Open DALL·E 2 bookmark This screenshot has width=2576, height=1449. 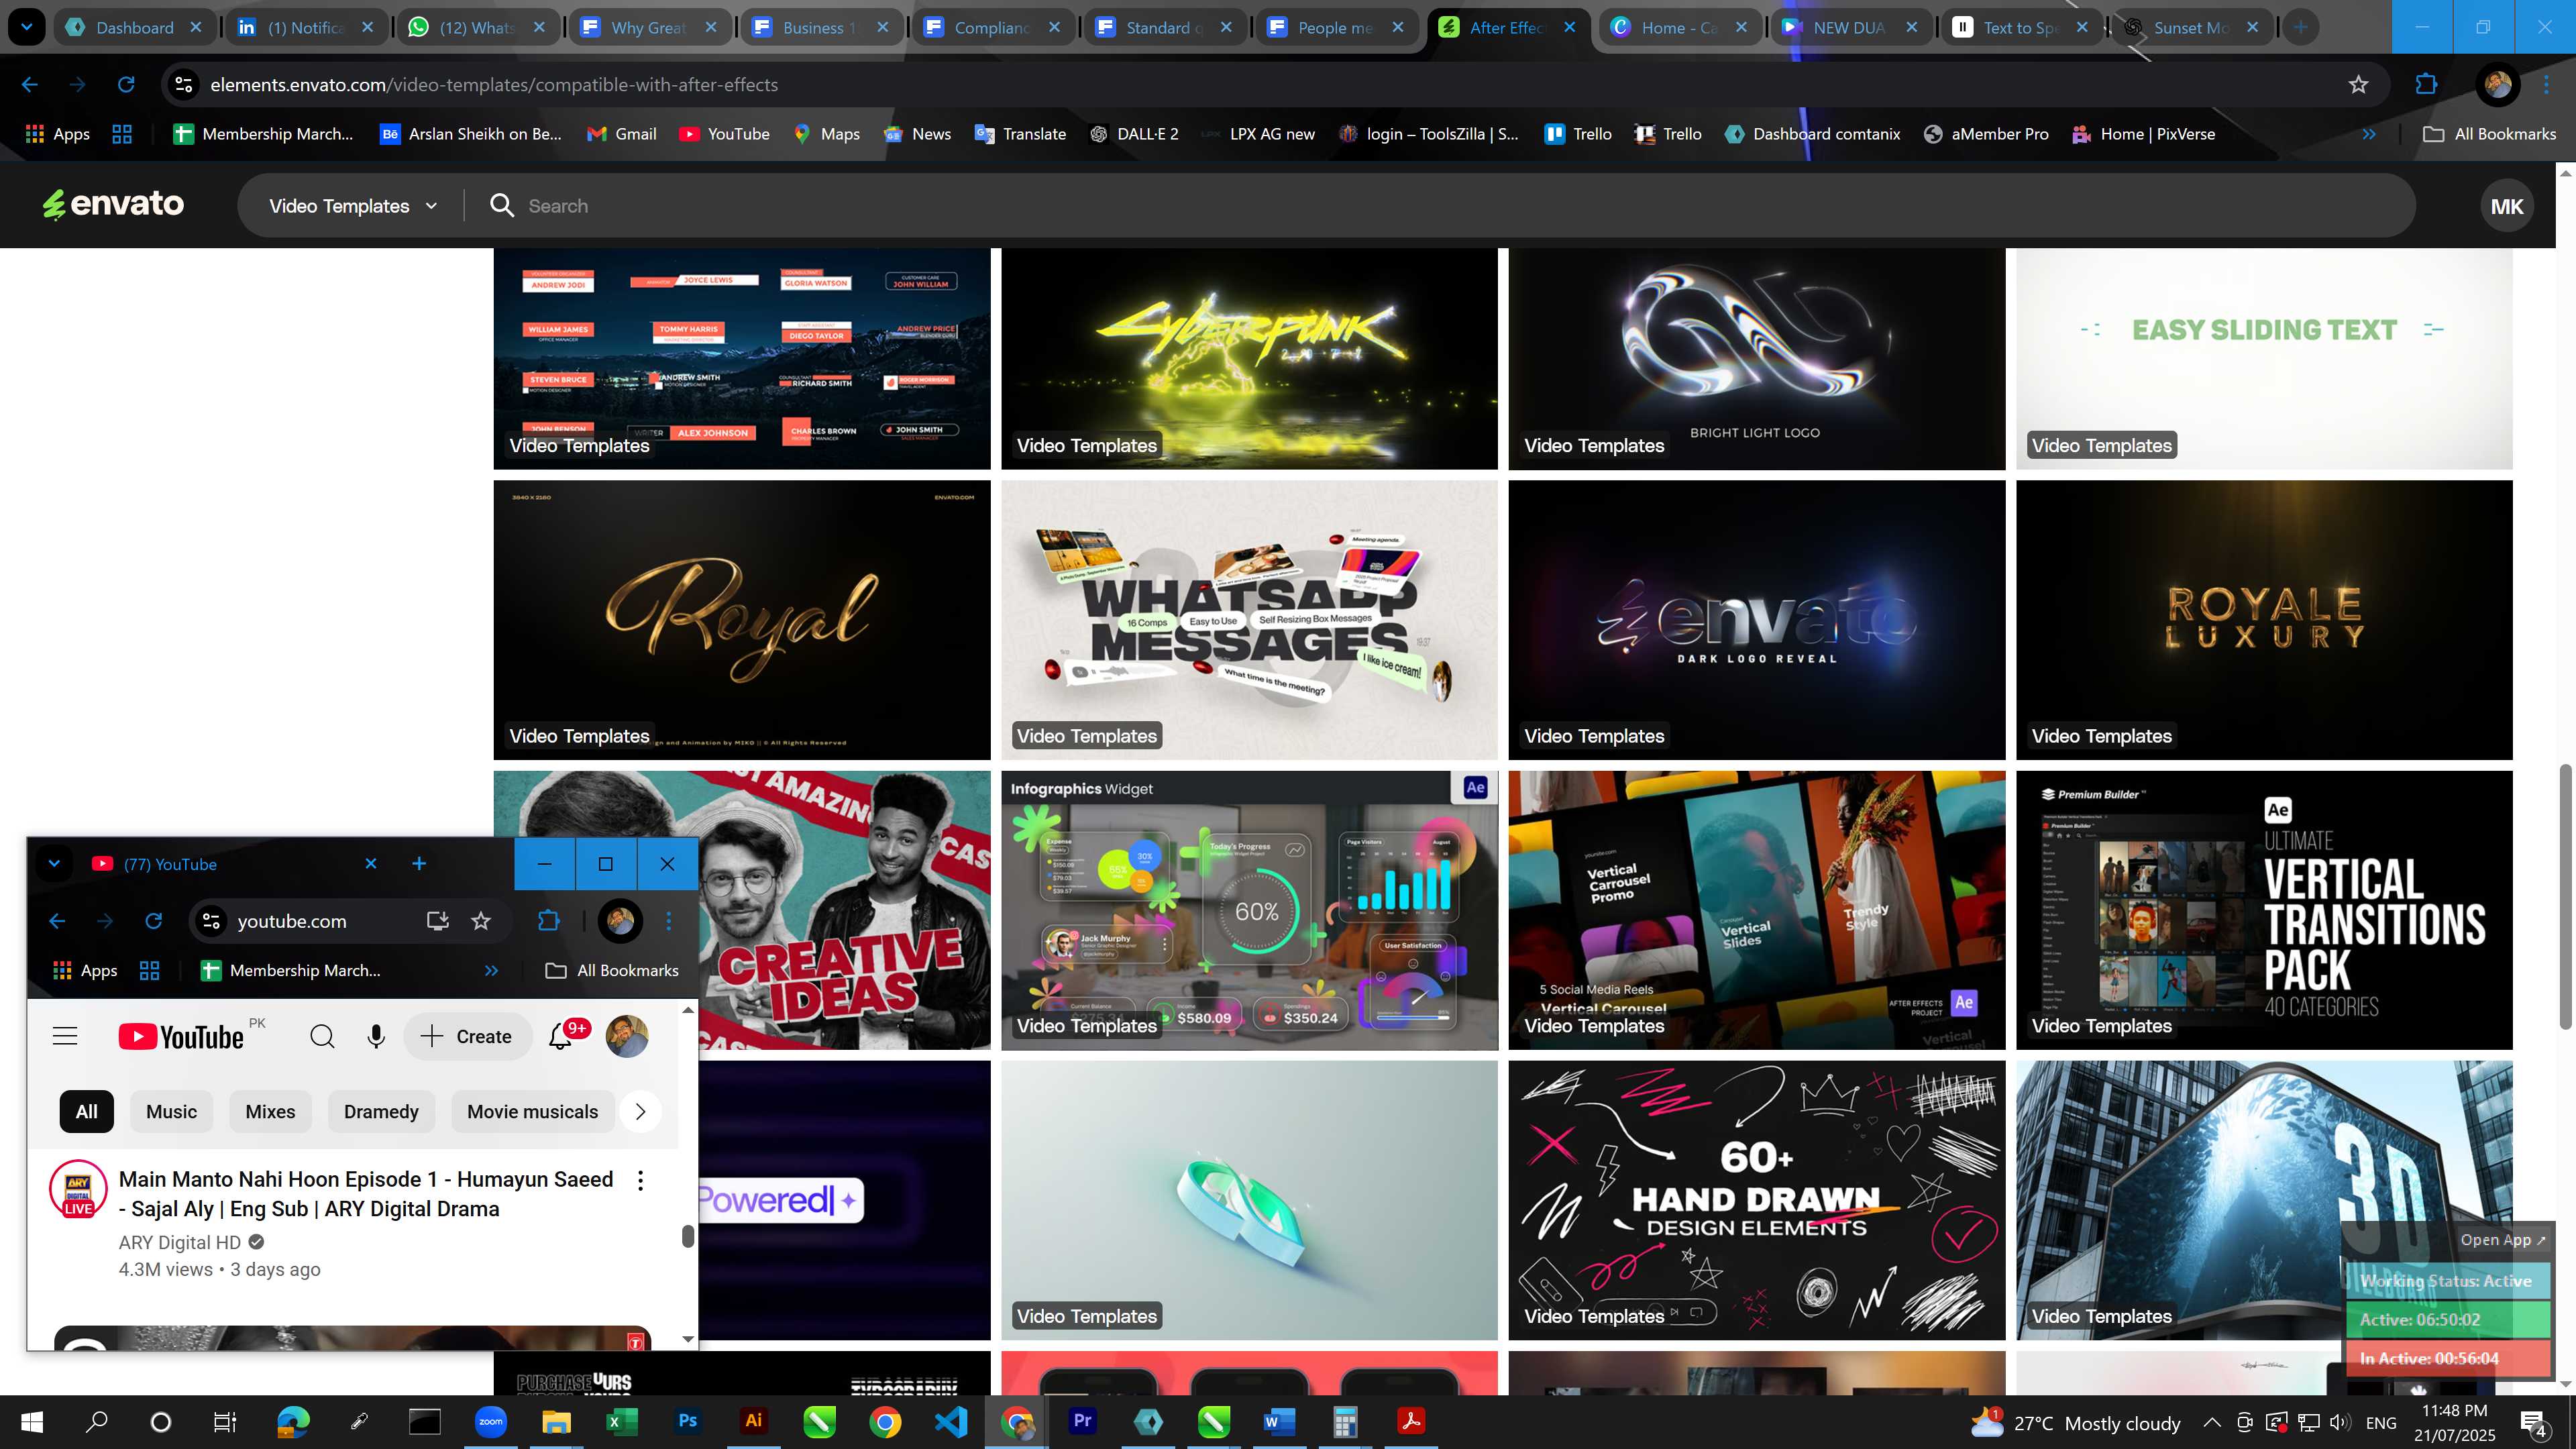(1134, 134)
